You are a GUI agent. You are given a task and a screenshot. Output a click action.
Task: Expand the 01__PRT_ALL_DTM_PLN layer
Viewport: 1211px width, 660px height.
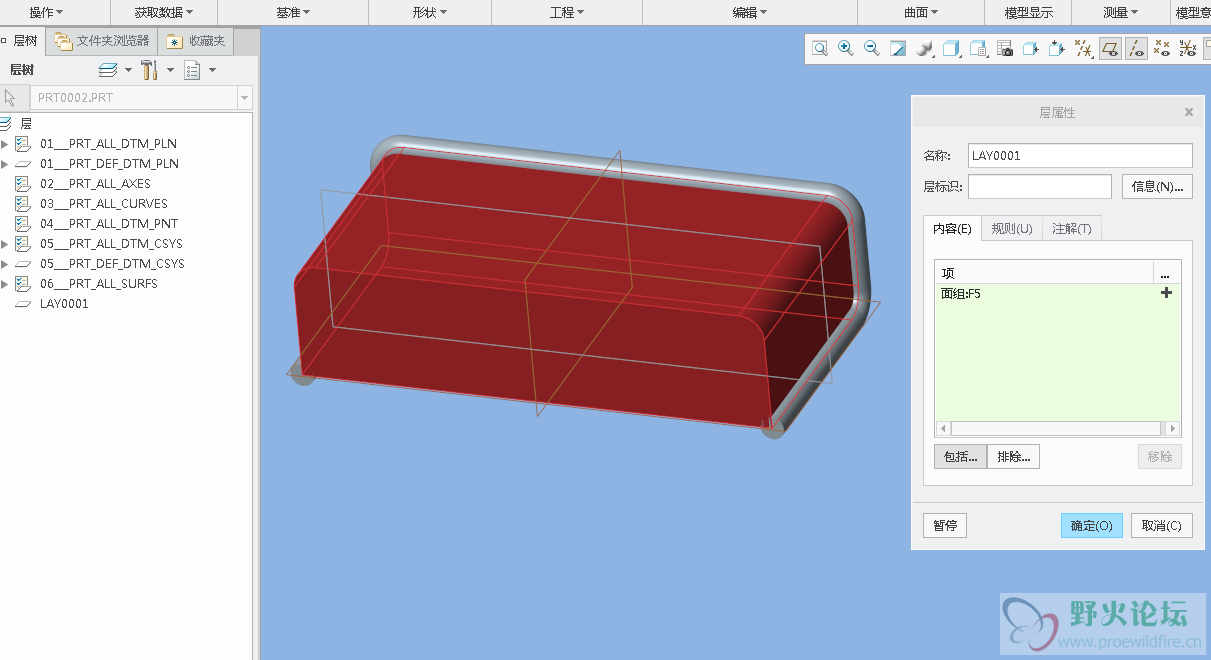point(5,144)
